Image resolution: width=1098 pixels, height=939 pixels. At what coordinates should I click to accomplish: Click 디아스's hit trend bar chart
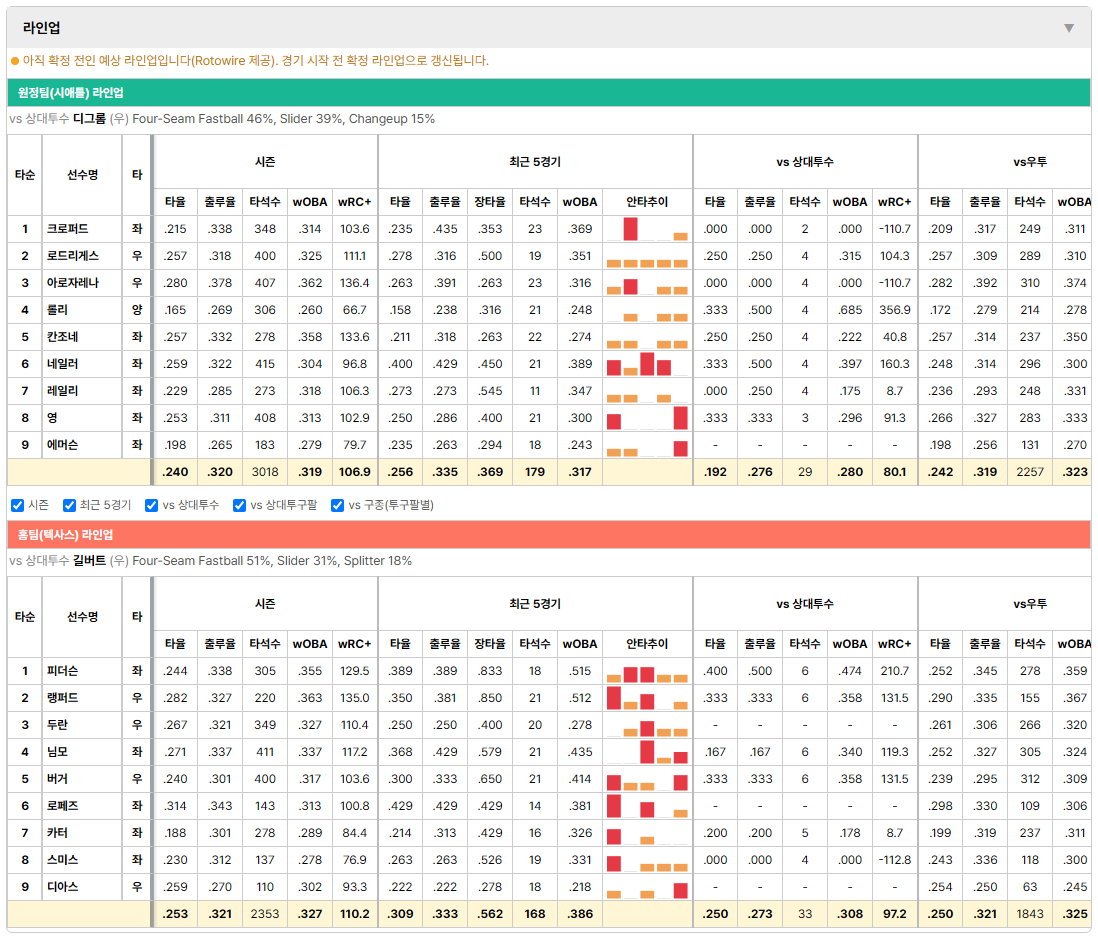point(647,887)
